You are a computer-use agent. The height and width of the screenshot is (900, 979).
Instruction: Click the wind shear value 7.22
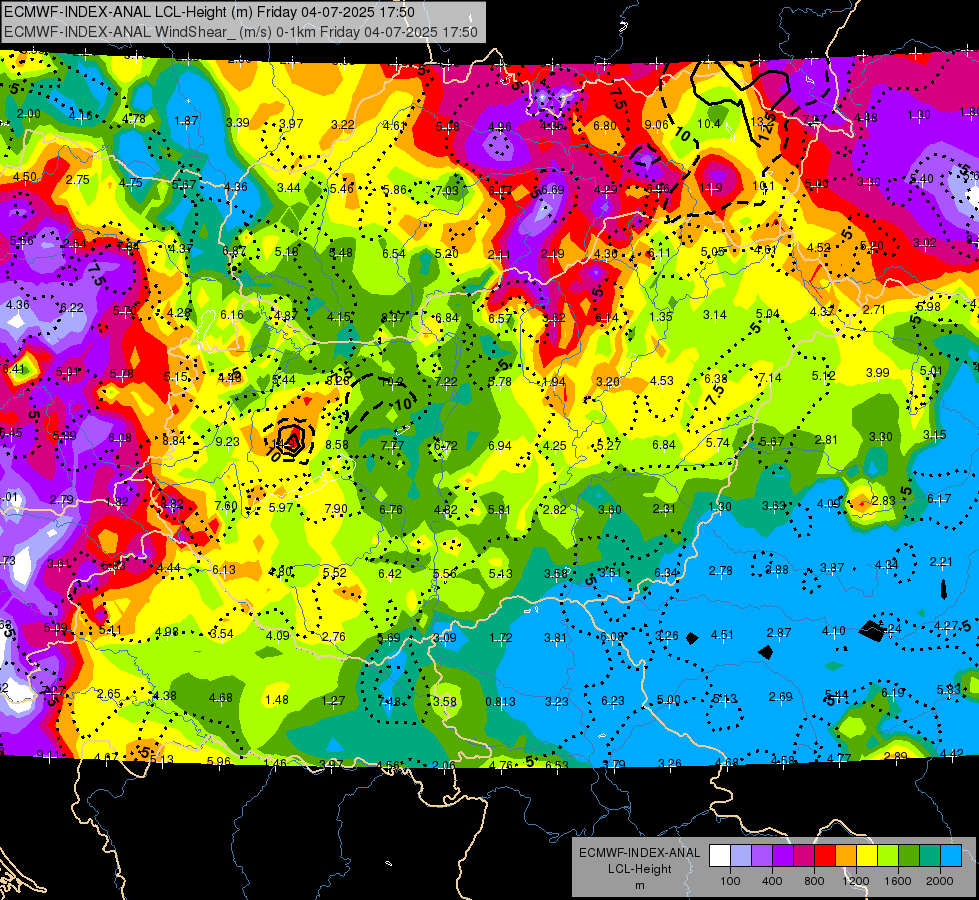tap(446, 381)
